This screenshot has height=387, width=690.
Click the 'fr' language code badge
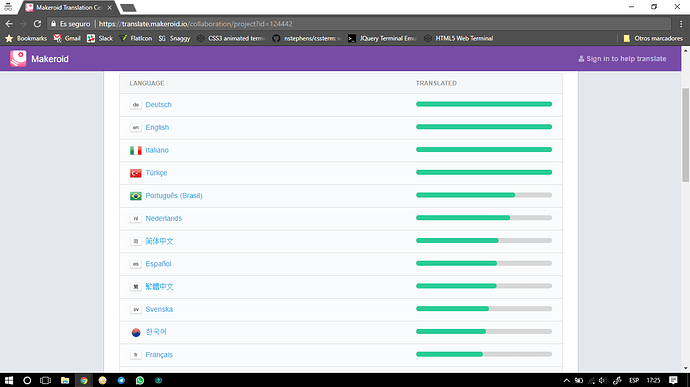tap(136, 355)
